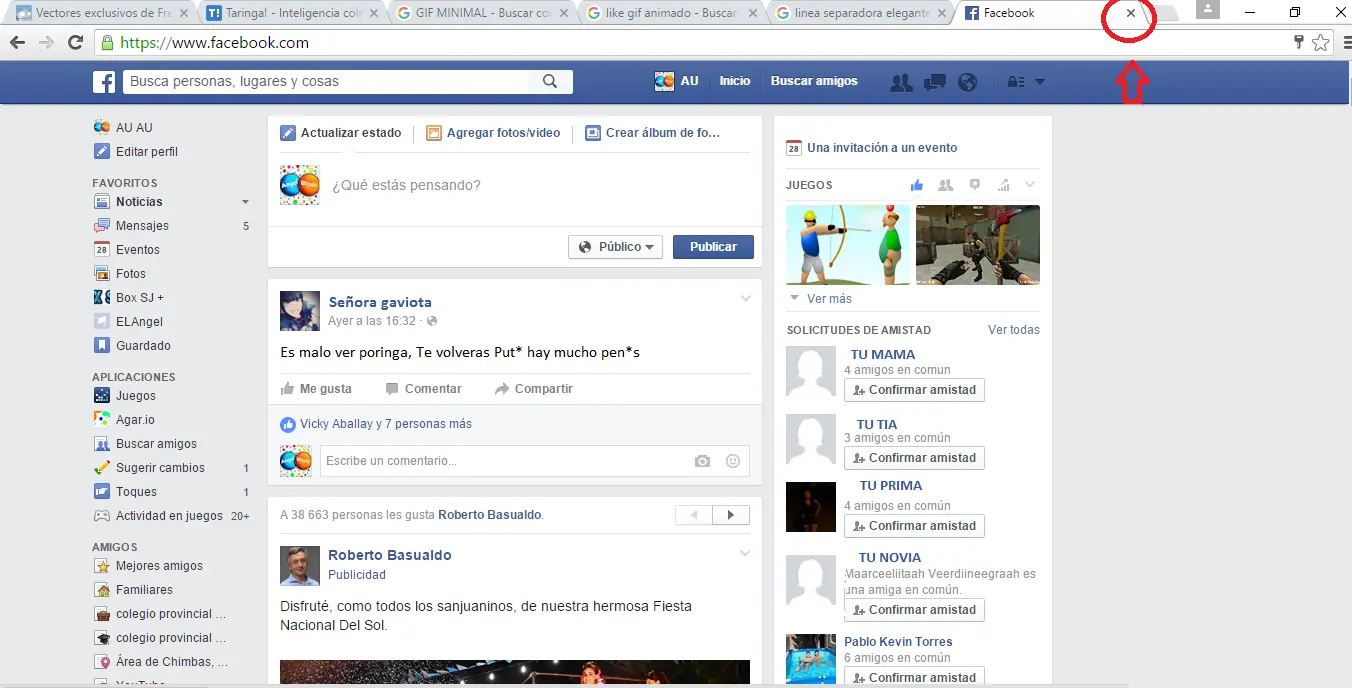Expand Ver más under games
The height and width of the screenshot is (688, 1352).
(829, 299)
